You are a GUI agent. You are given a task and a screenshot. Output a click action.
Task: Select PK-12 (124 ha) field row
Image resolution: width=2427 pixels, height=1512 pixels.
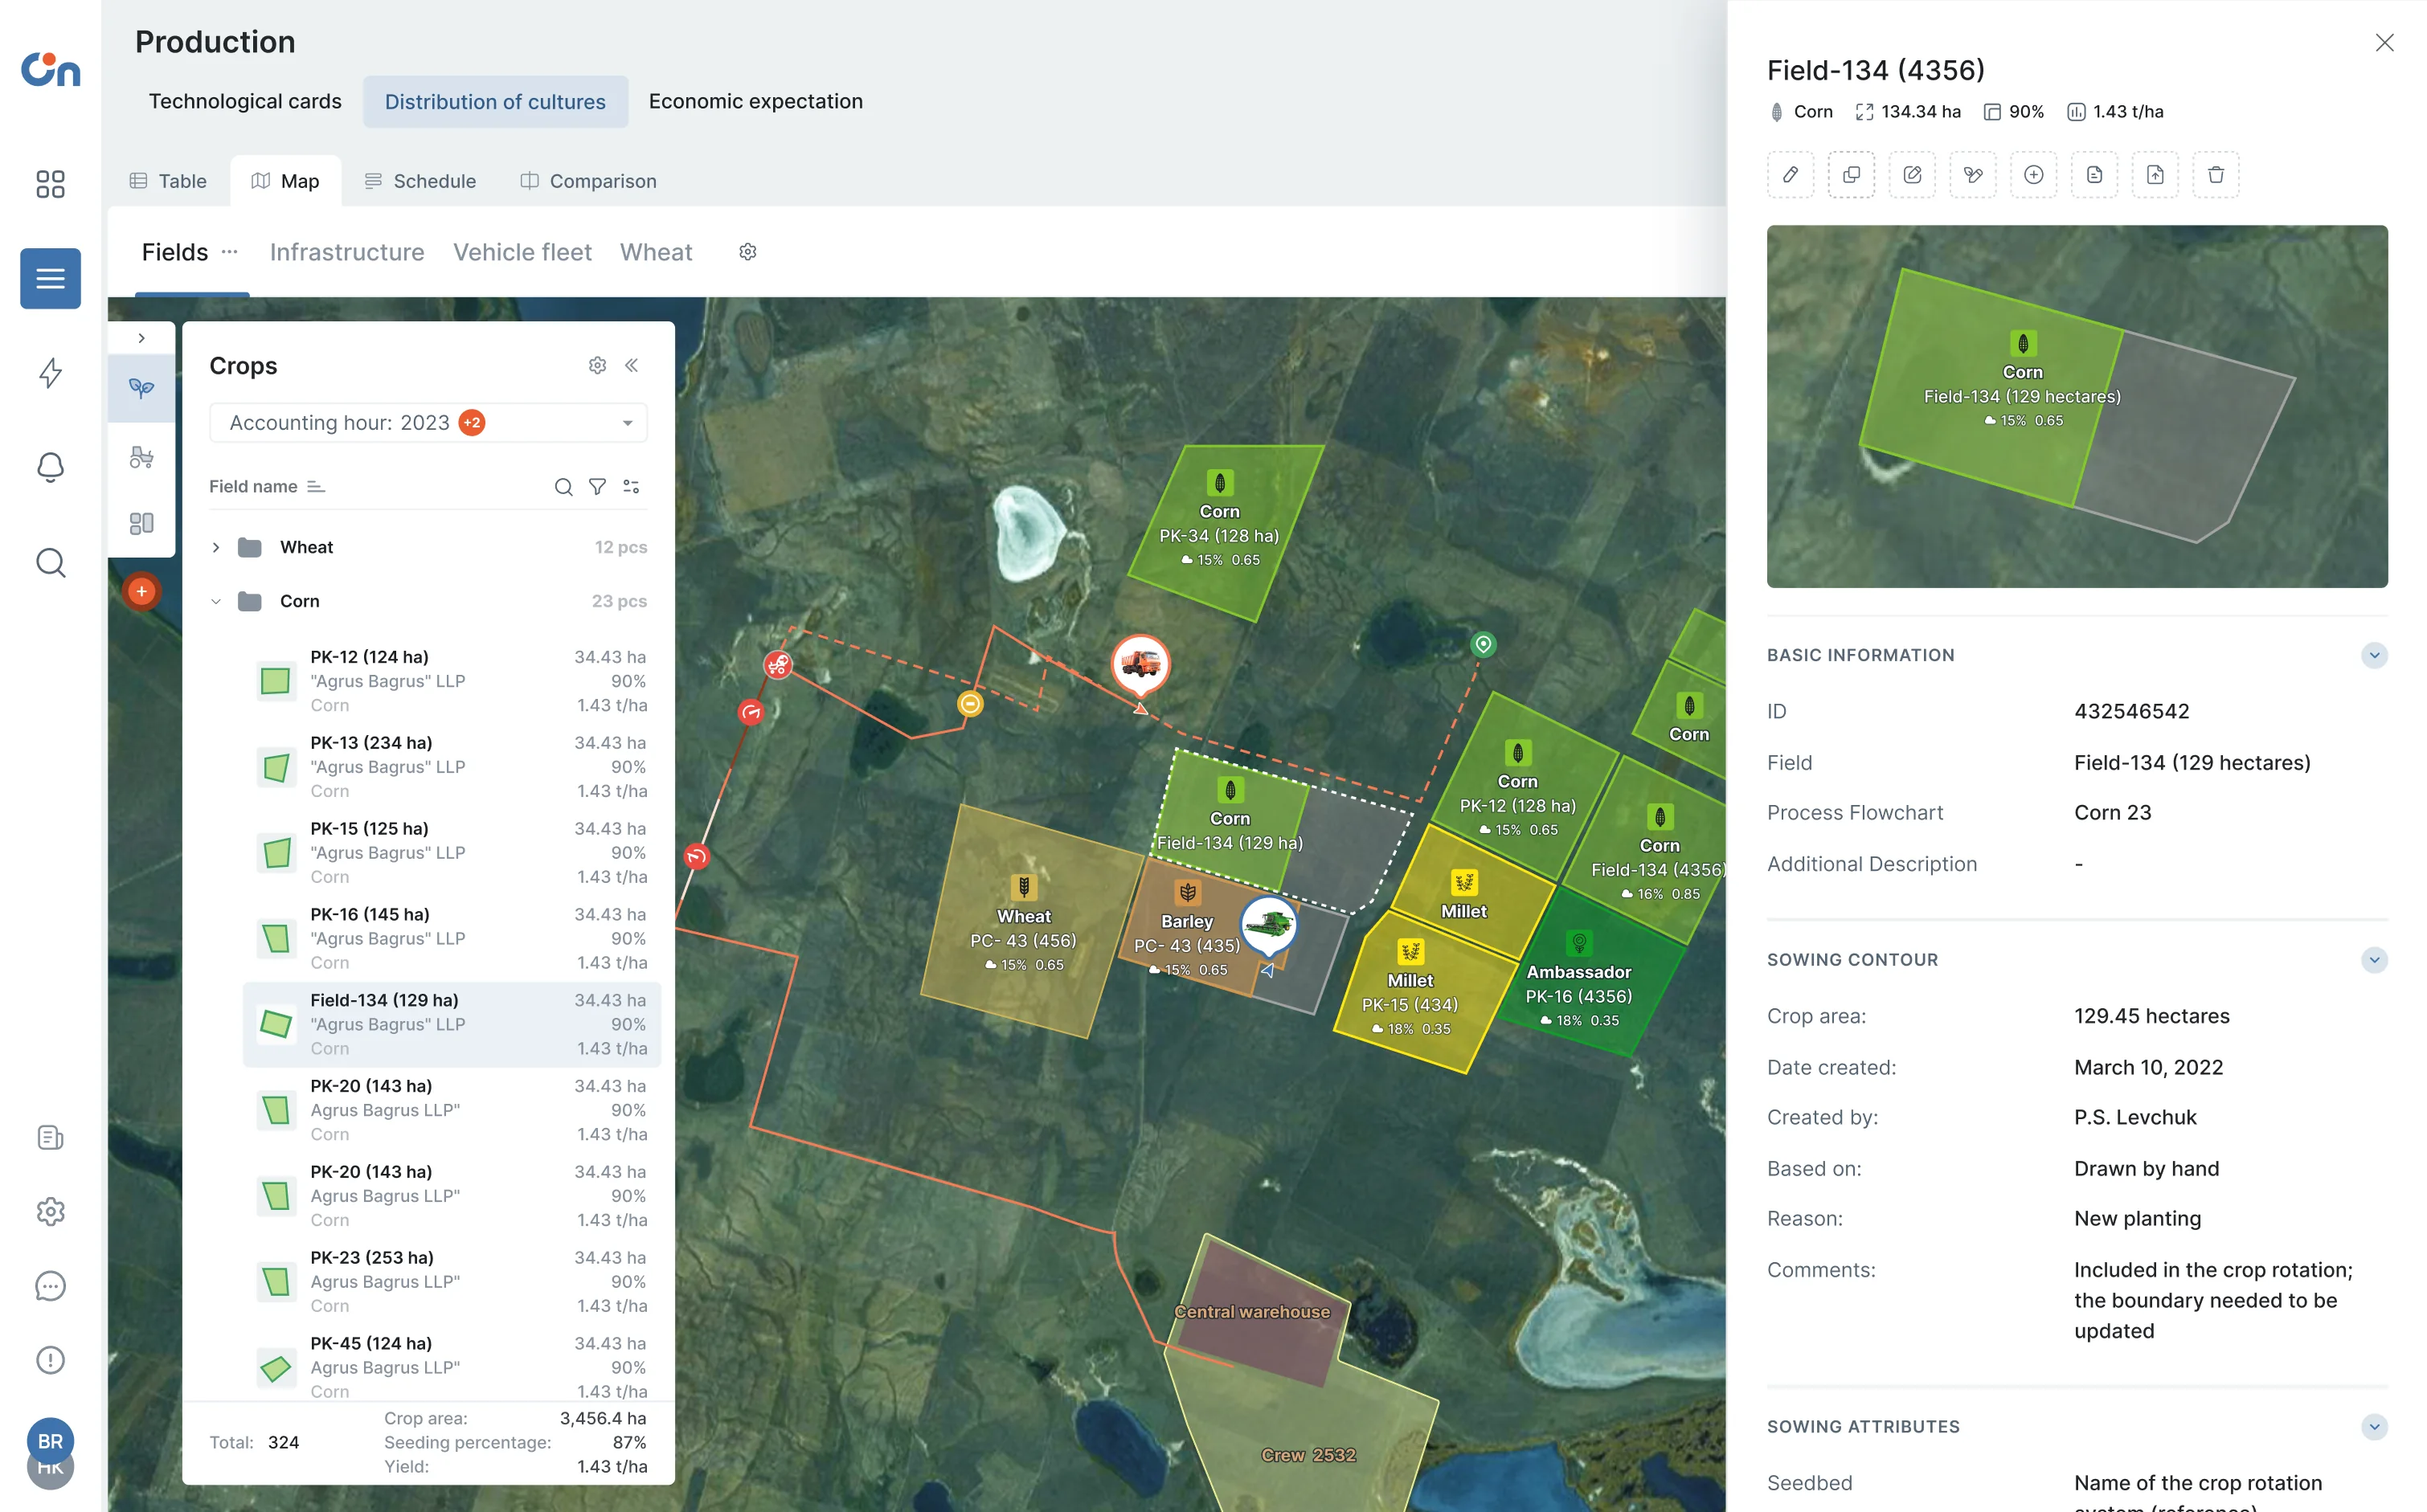pos(452,681)
